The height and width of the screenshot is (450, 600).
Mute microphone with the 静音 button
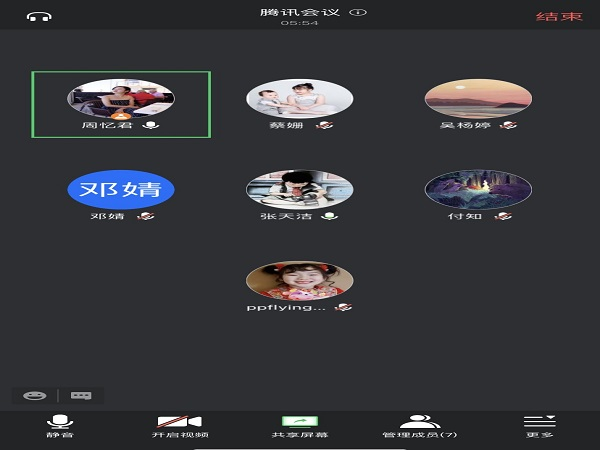coord(60,425)
